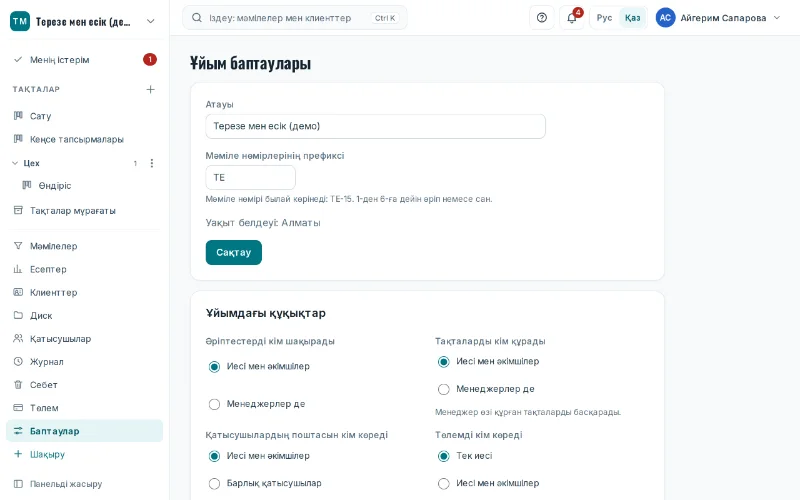Open Менің істерім in sidebar
Image resolution: width=800 pixels, height=500 pixels.
(85, 60)
